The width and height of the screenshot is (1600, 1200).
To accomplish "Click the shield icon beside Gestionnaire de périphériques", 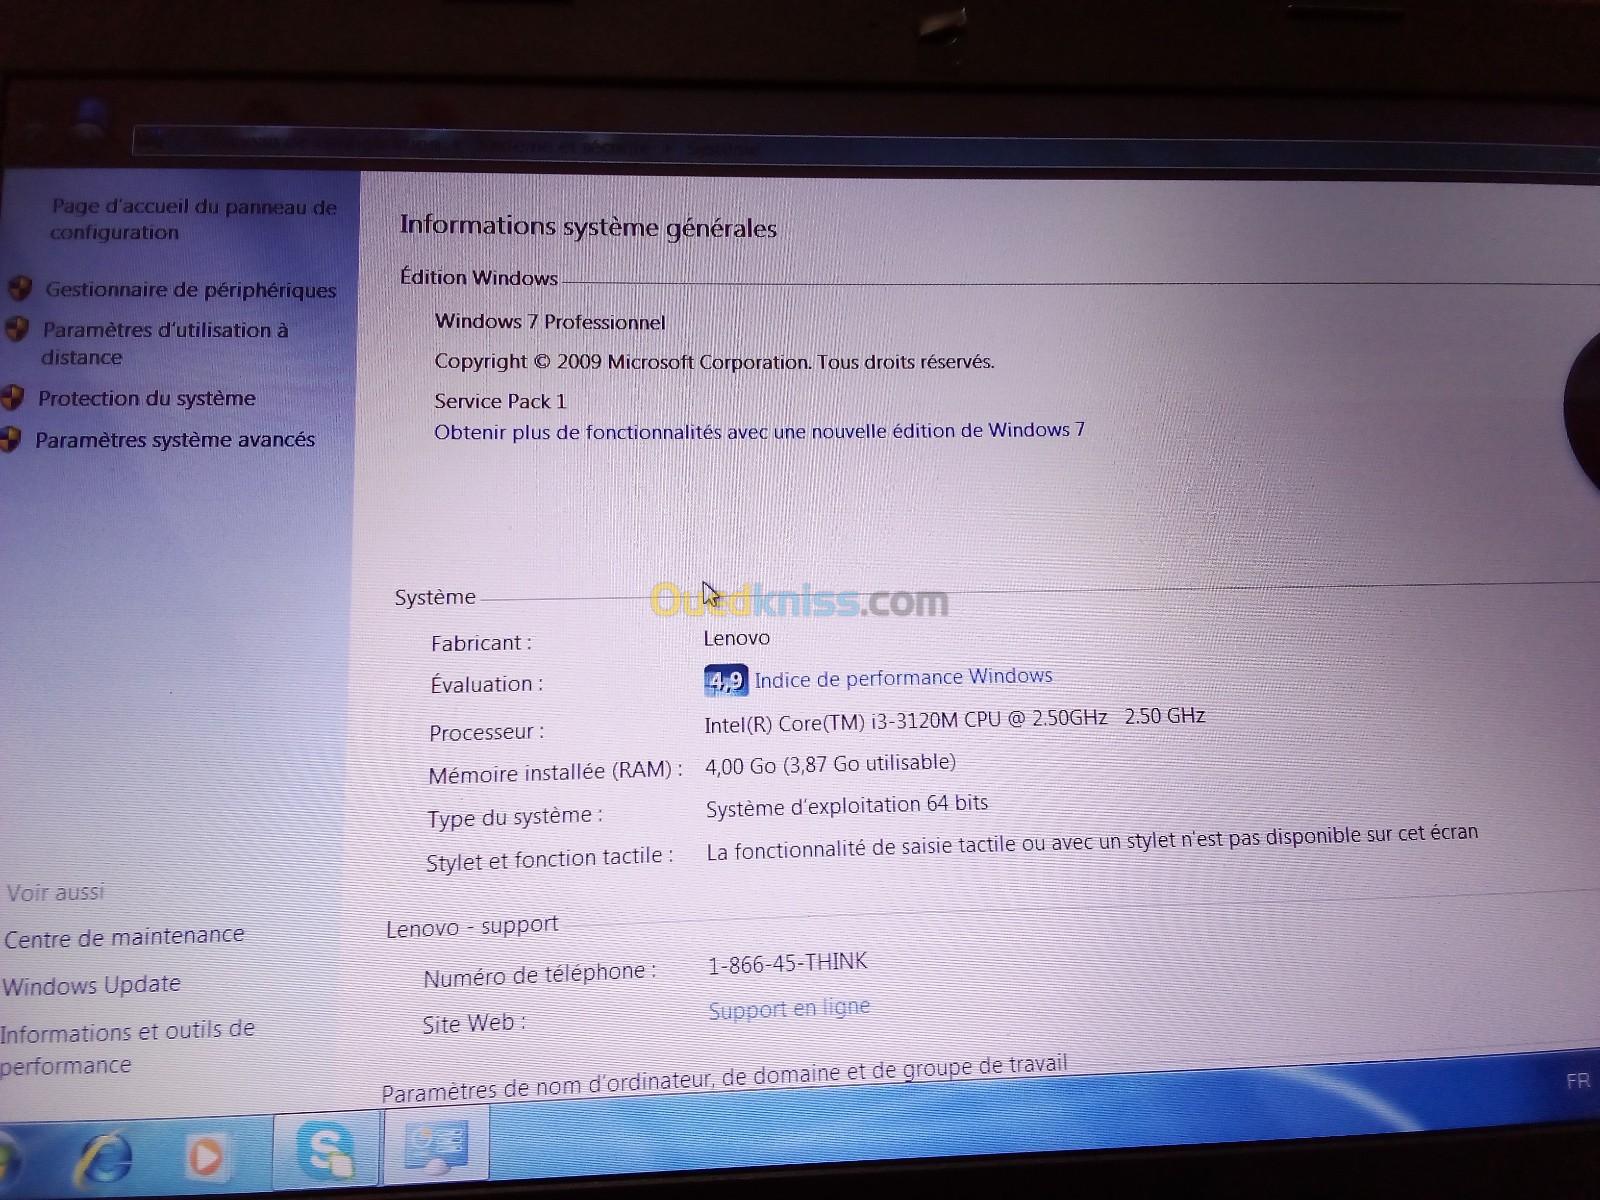I will pos(20,289).
